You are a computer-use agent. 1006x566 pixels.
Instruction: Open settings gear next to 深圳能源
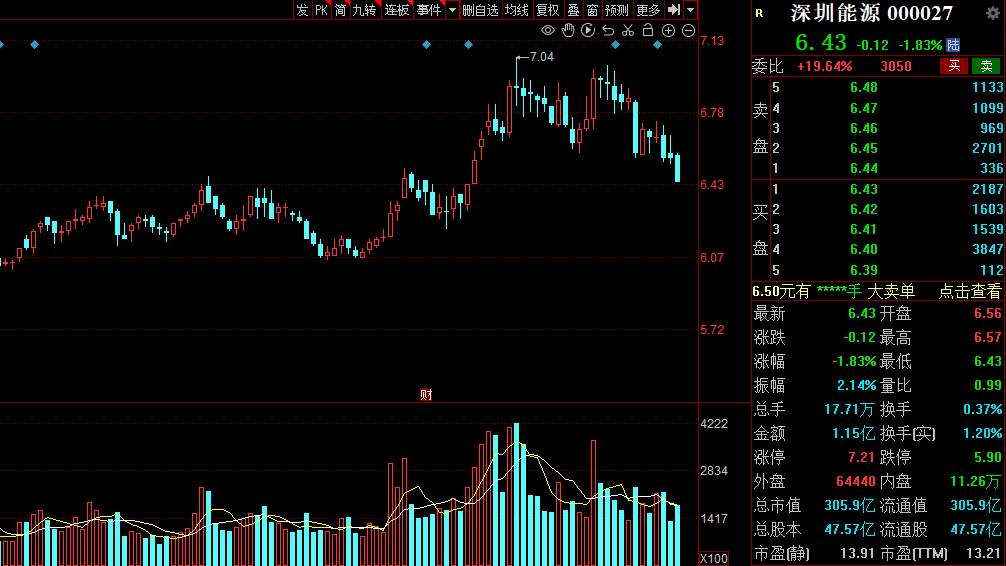tap(993, 13)
